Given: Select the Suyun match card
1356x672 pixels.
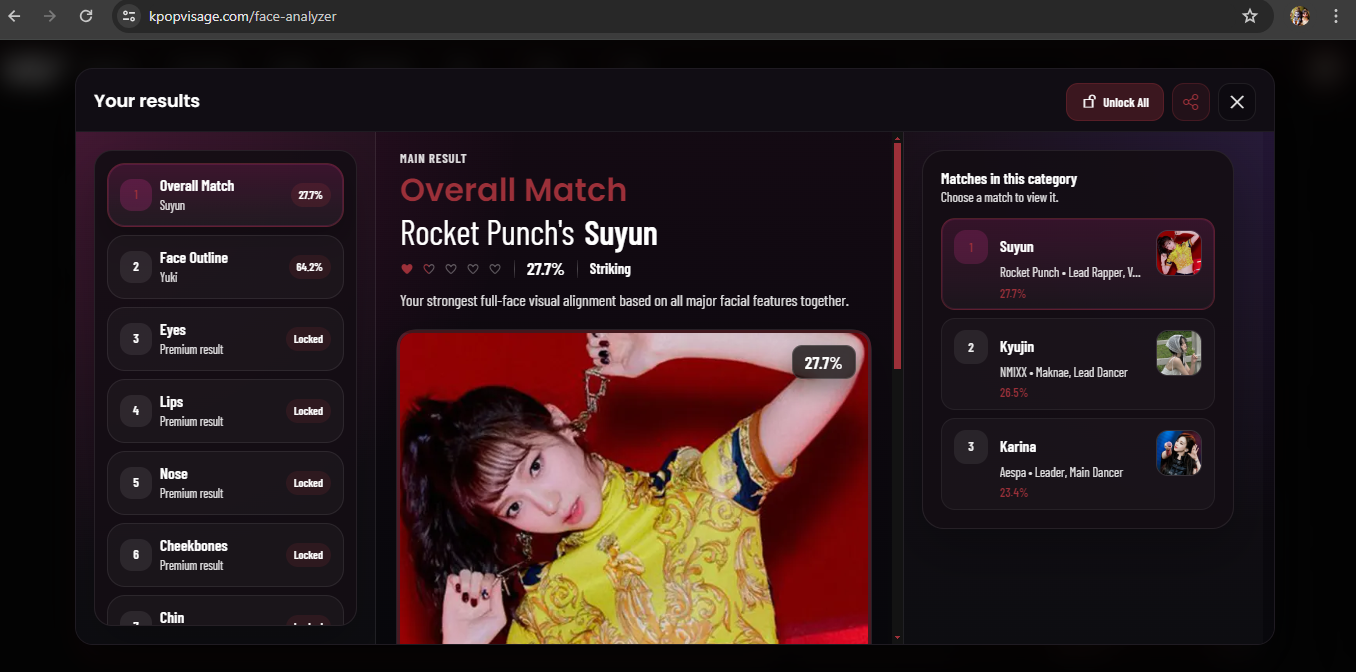Looking at the screenshot, I should 1078,264.
